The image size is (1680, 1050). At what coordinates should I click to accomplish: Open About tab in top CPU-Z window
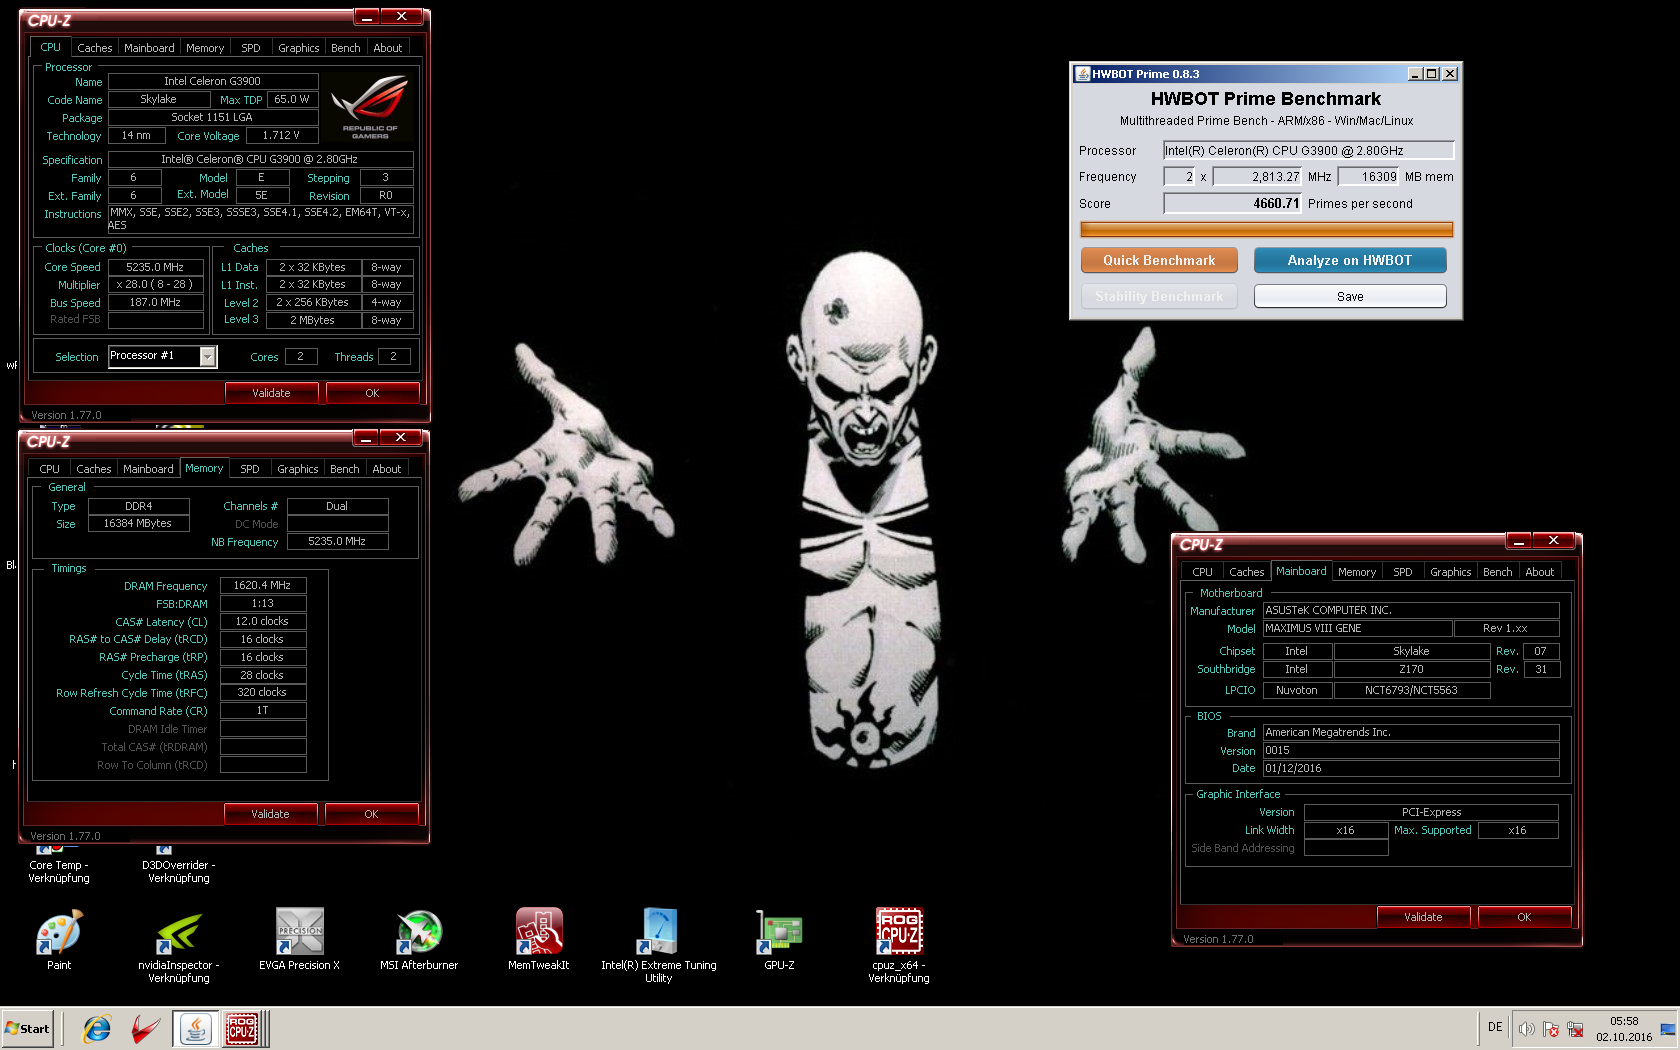click(388, 48)
